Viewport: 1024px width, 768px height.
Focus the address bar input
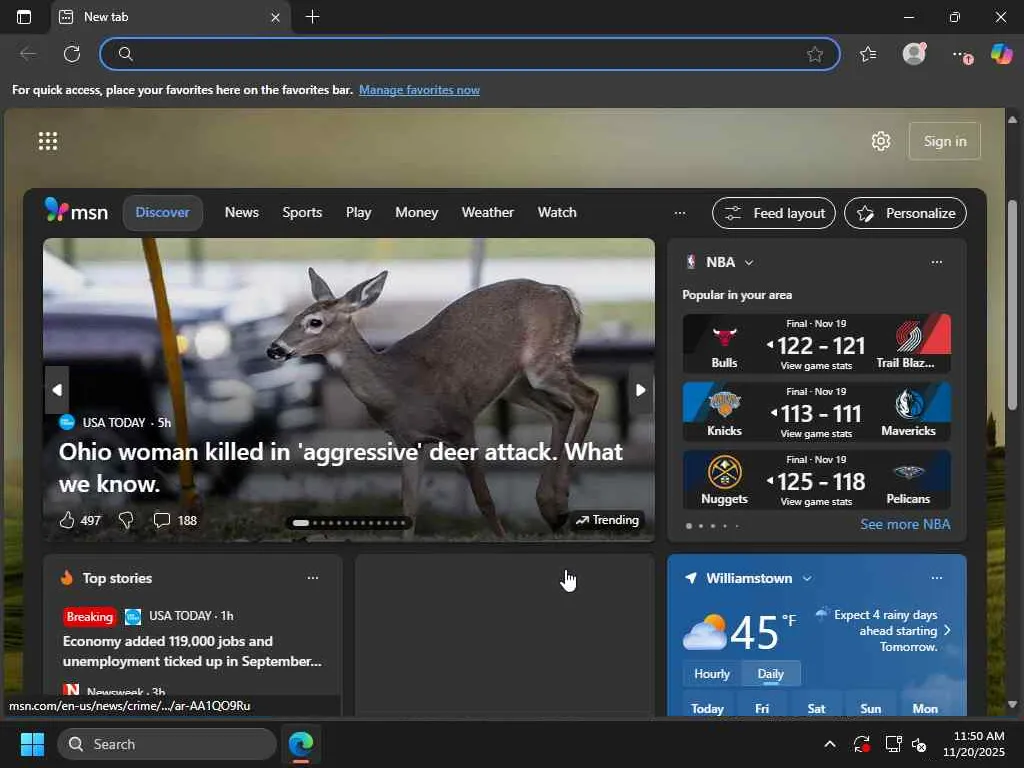pyautogui.click(x=470, y=54)
